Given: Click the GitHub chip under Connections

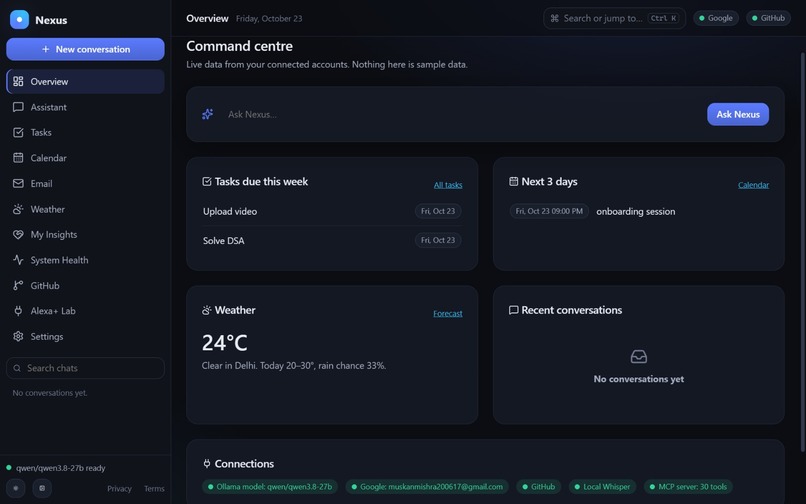Looking at the screenshot, I should [539, 487].
